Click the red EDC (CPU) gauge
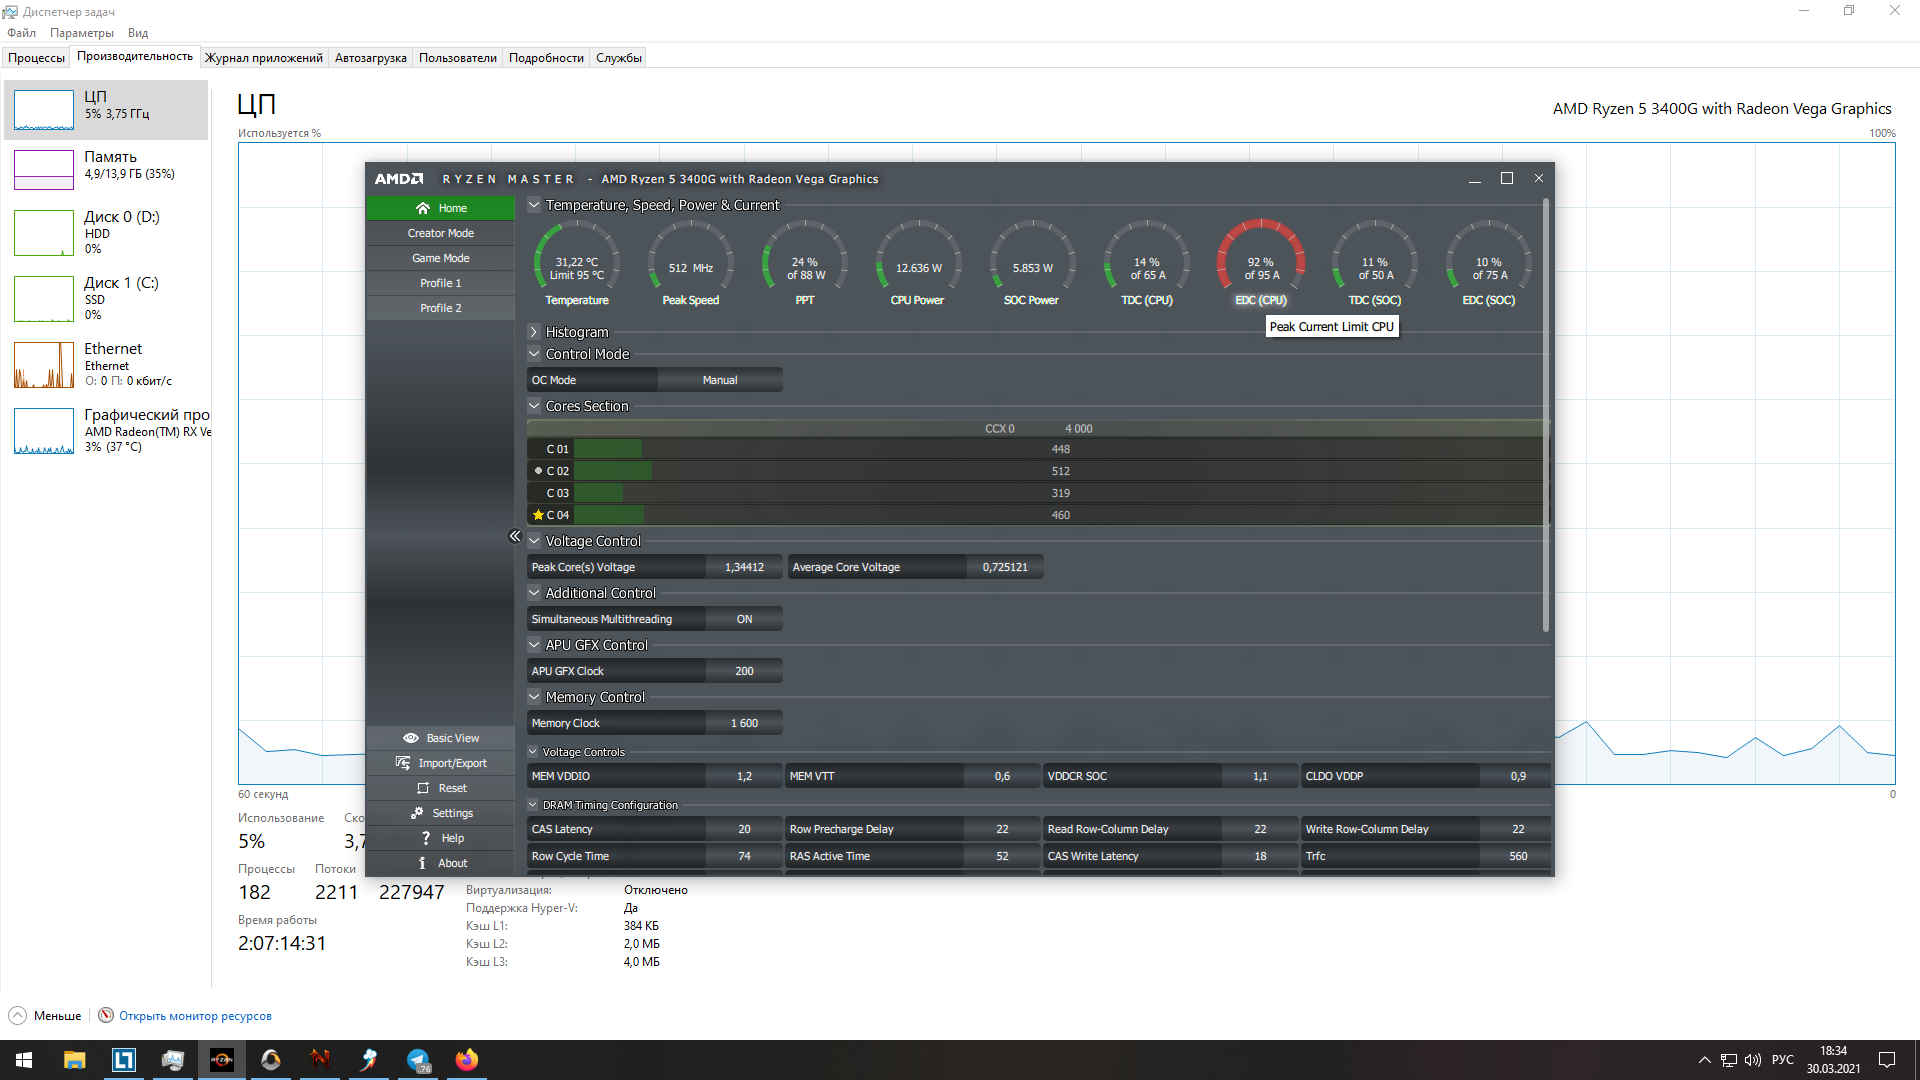 pyautogui.click(x=1261, y=264)
